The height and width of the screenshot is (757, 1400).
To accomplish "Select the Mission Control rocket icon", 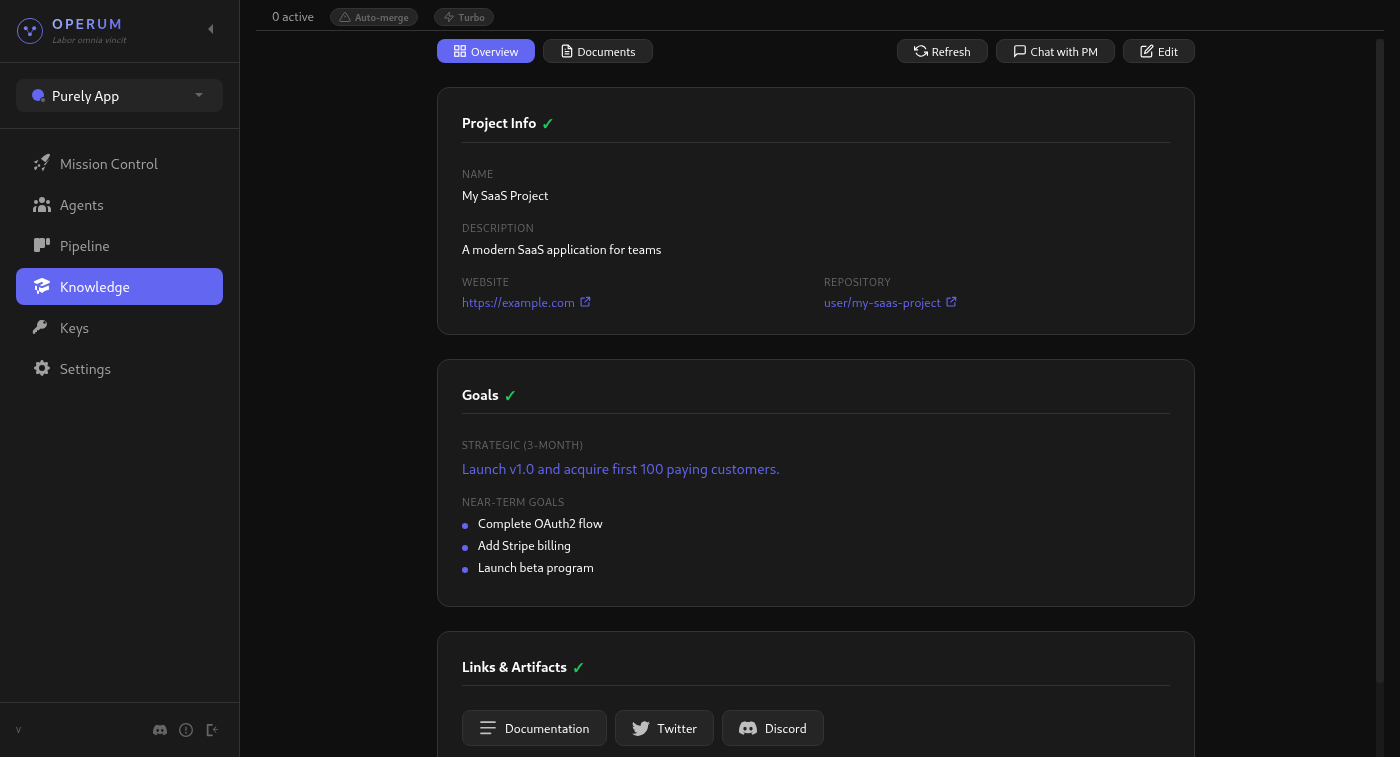I will [42, 163].
